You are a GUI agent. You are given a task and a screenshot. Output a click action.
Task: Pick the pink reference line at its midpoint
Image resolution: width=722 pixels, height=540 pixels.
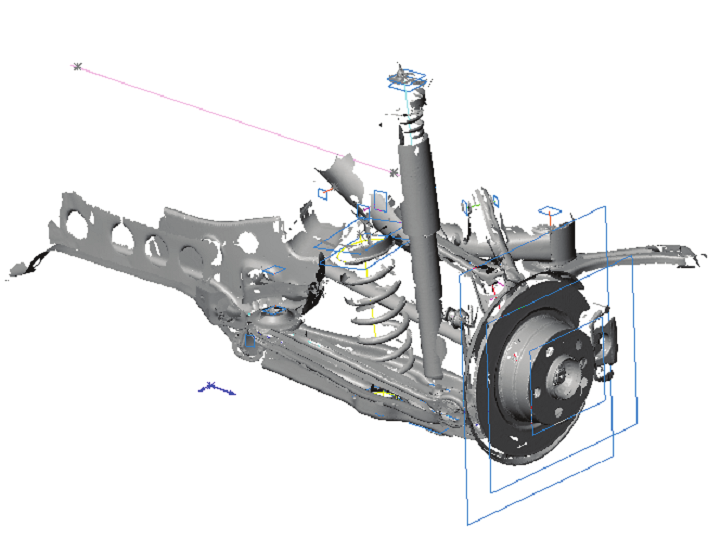pos(235,120)
